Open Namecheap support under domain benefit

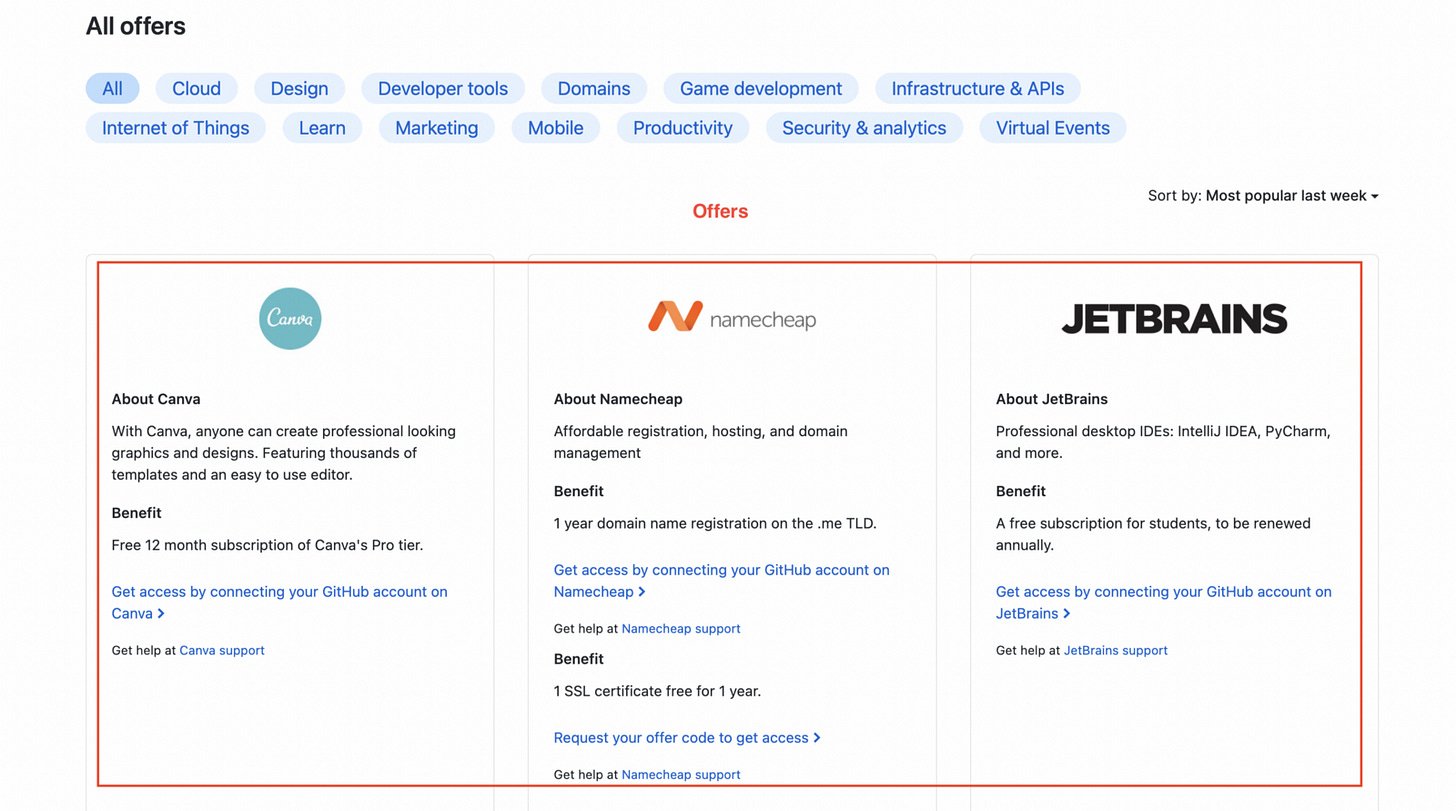(681, 628)
